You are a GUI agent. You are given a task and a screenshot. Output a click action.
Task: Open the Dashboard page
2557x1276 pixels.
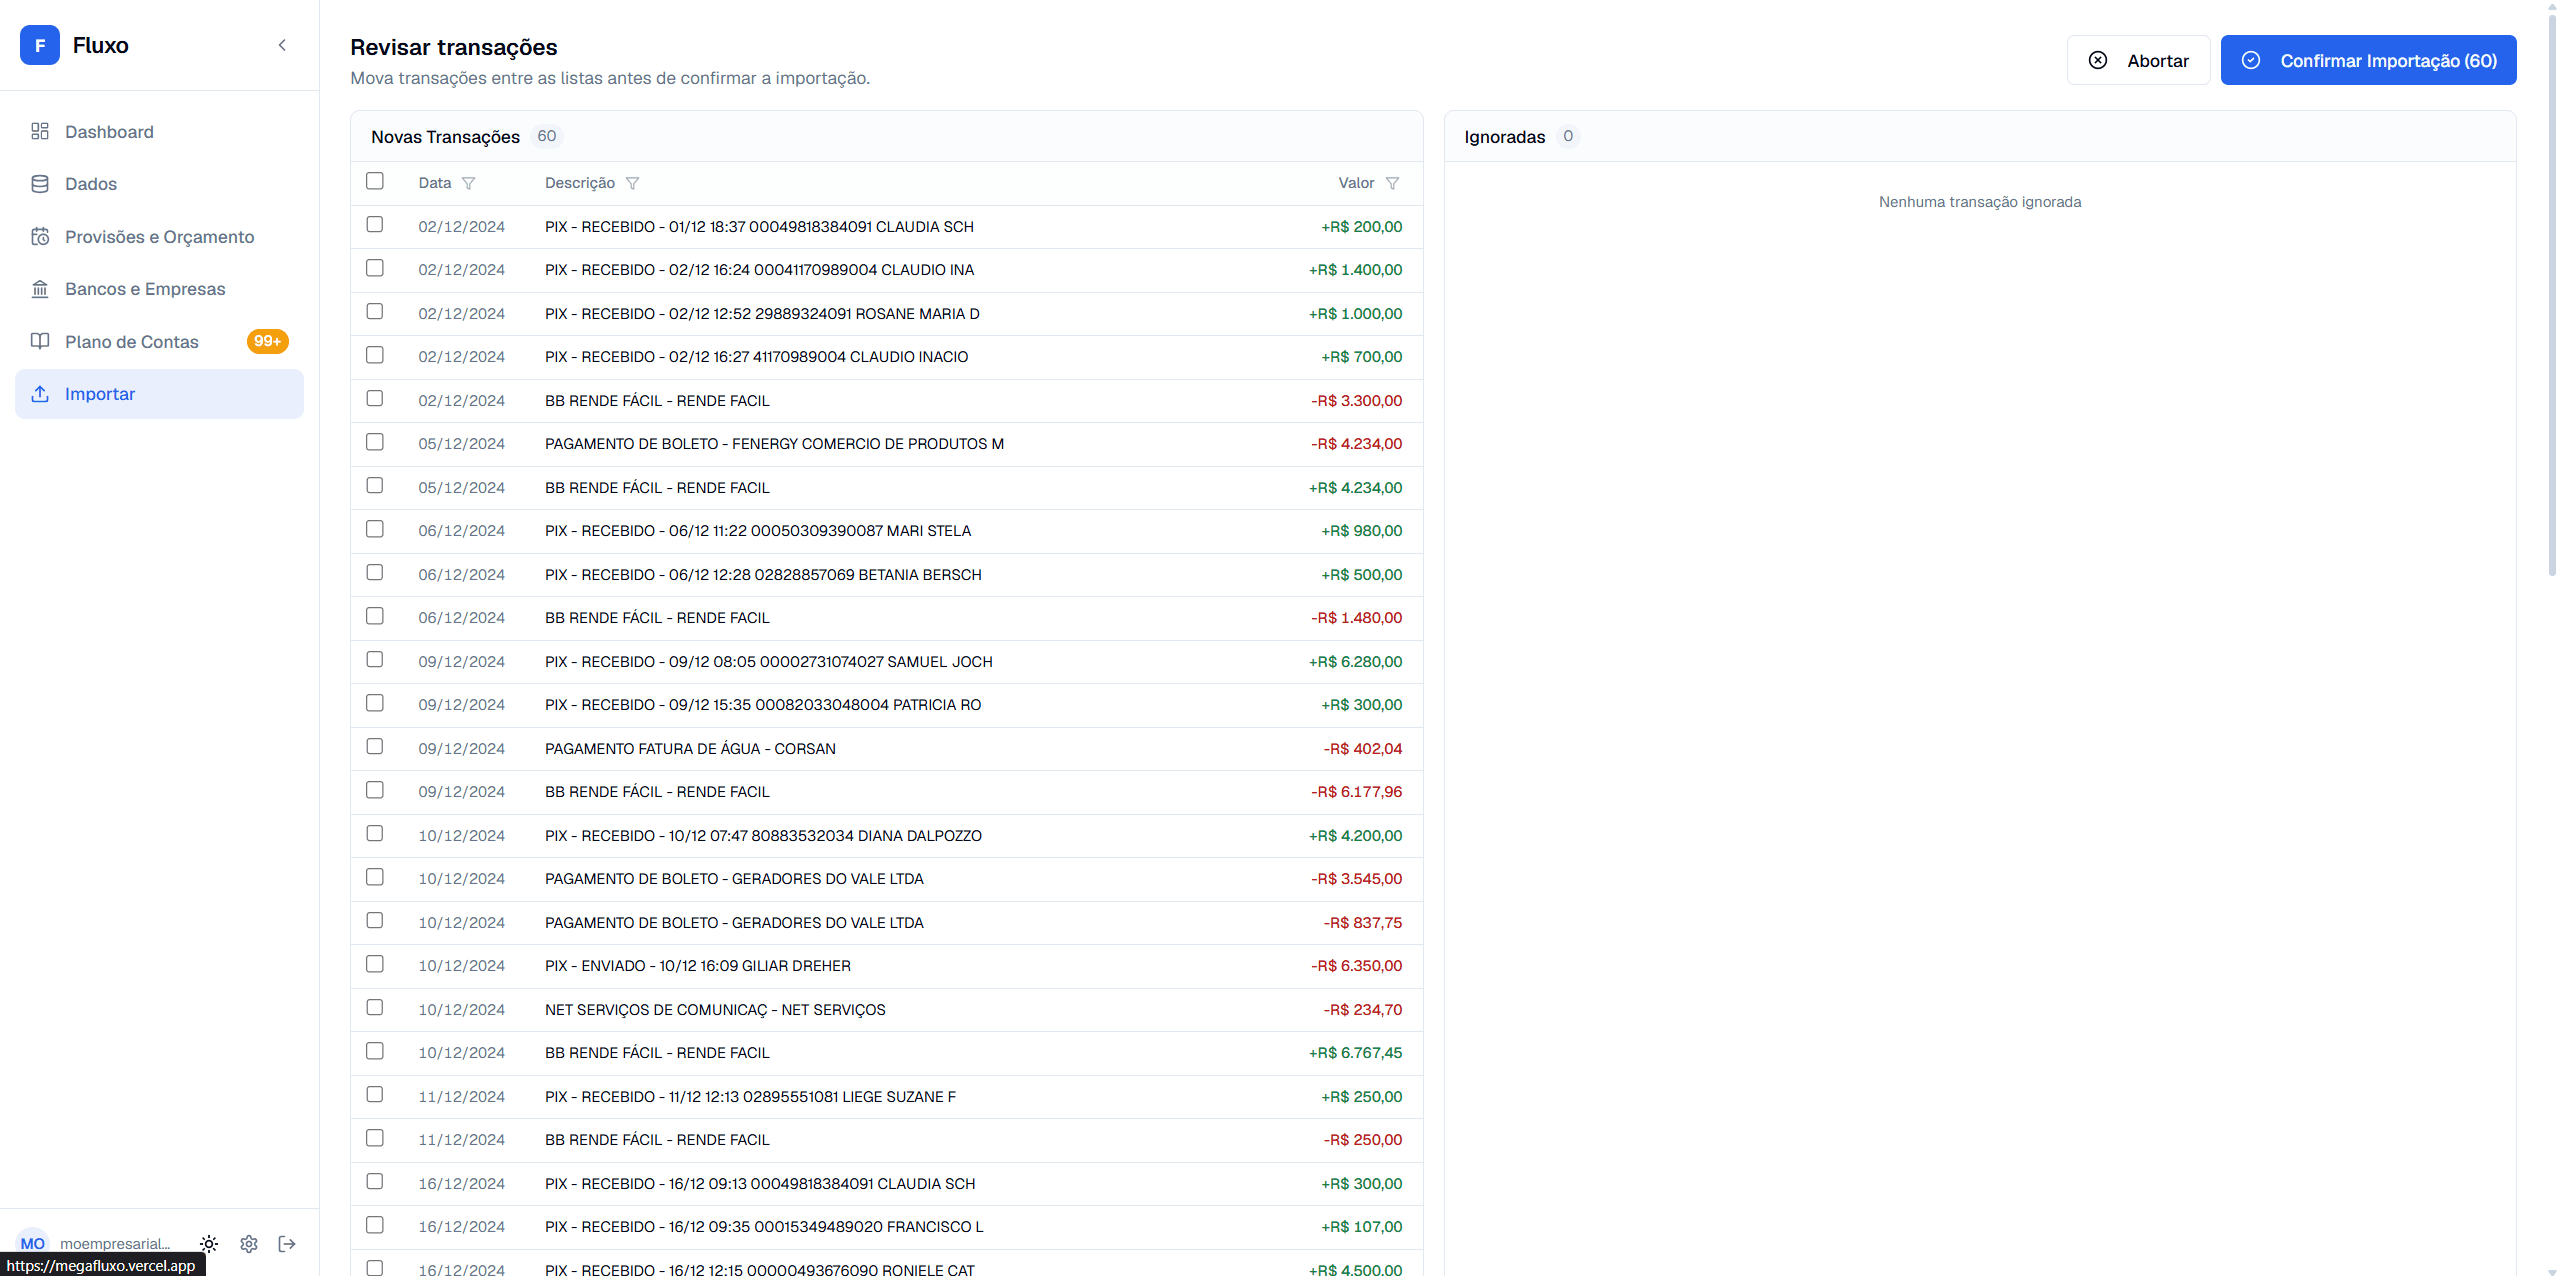point(160,132)
